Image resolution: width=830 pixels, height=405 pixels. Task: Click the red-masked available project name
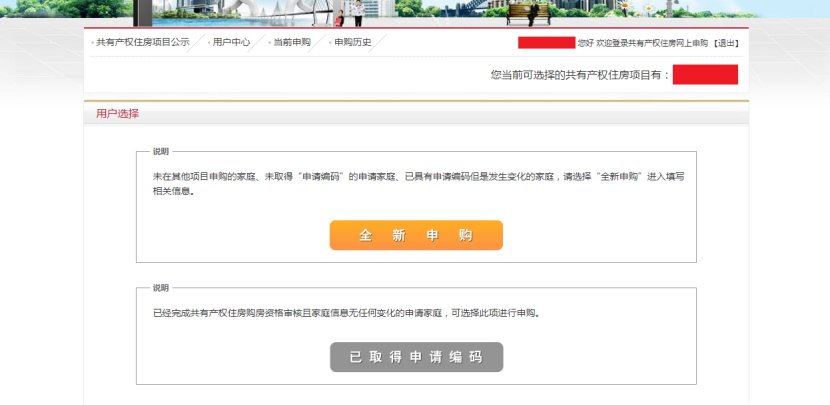click(705, 74)
